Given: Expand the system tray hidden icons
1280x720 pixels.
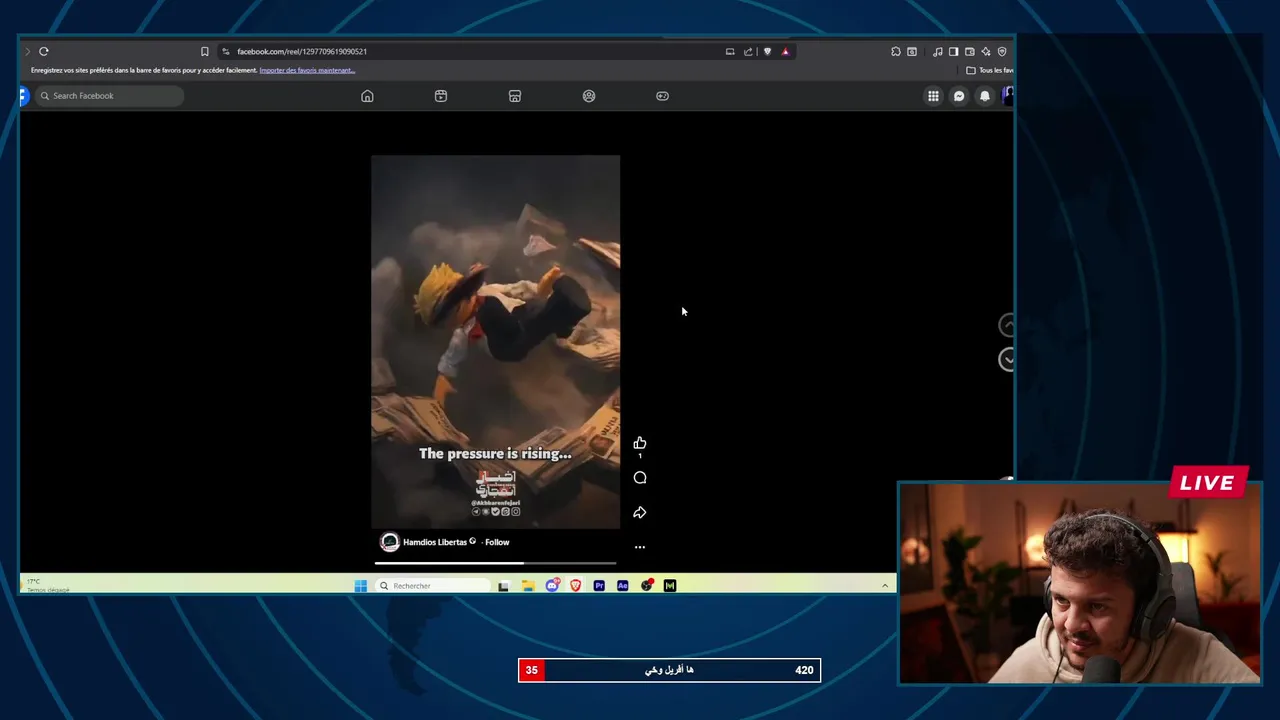Looking at the screenshot, I should click(885, 586).
